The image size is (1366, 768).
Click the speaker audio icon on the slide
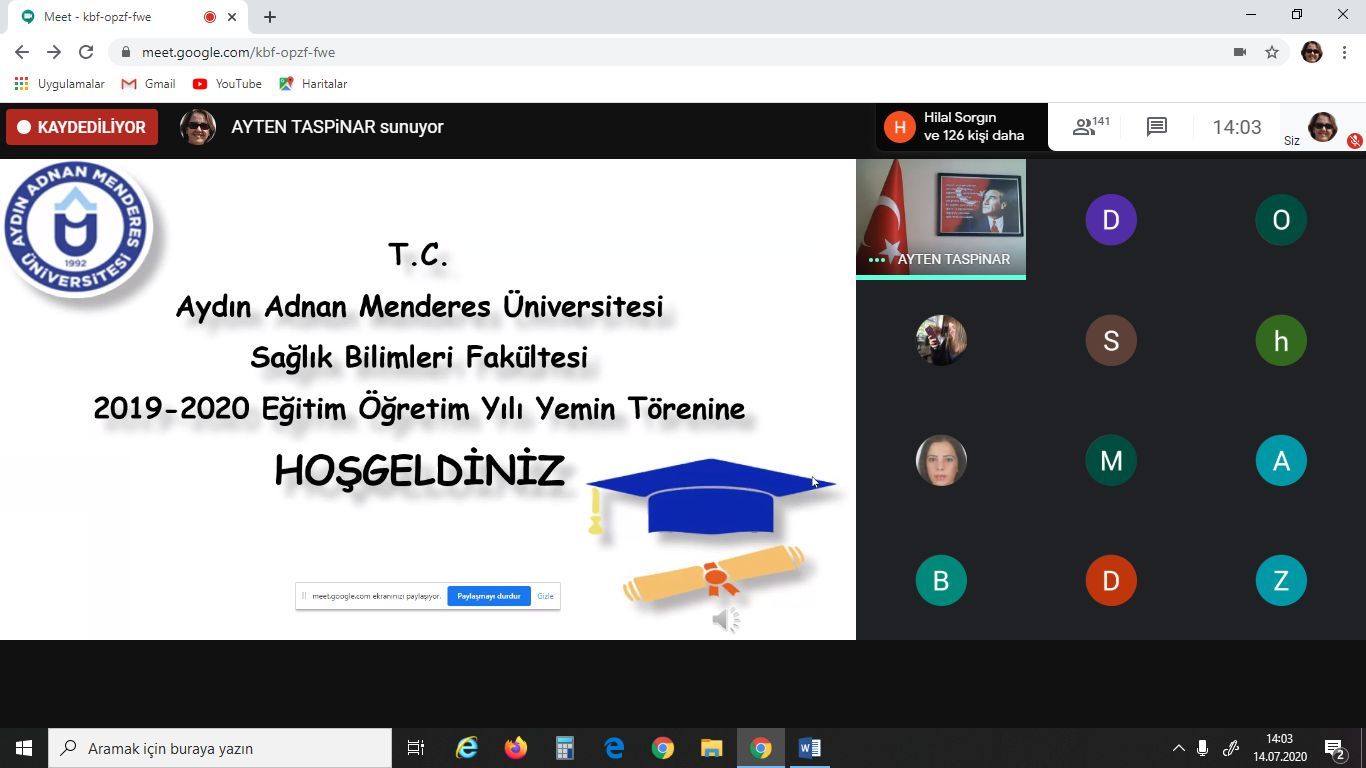725,620
